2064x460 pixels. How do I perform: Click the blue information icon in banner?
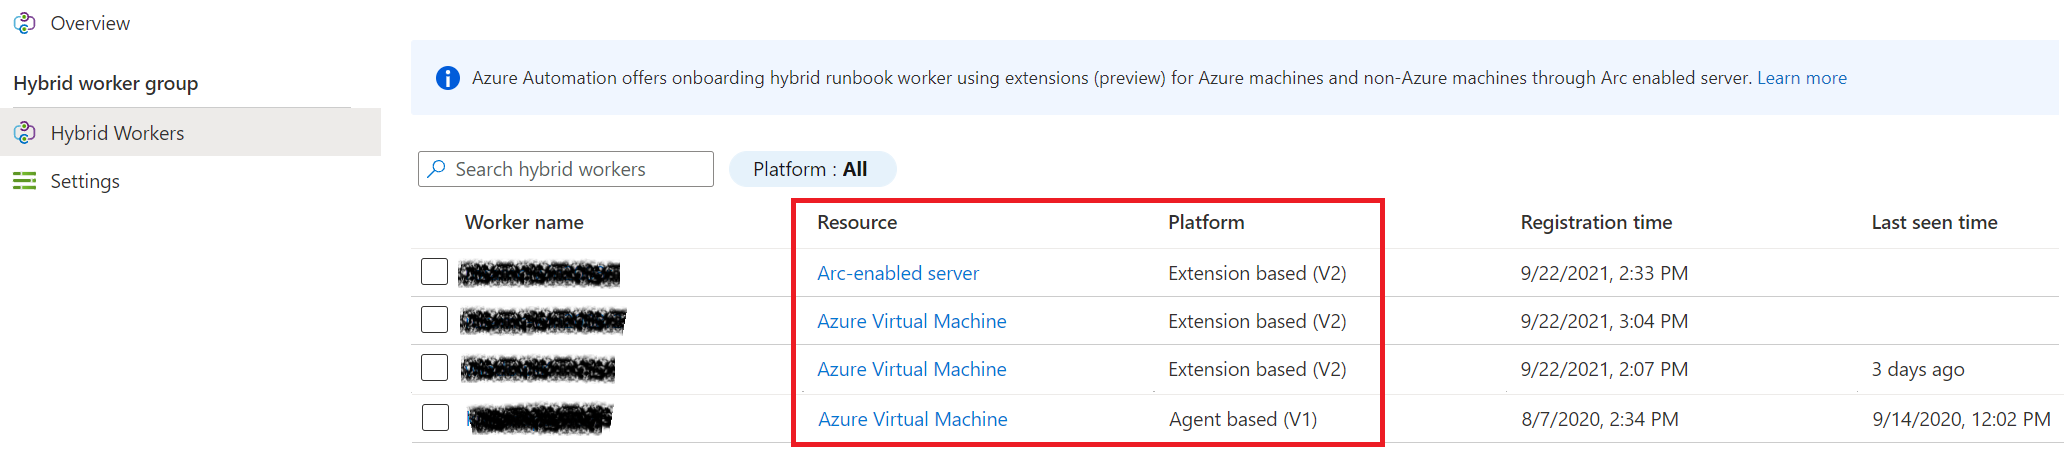click(448, 78)
